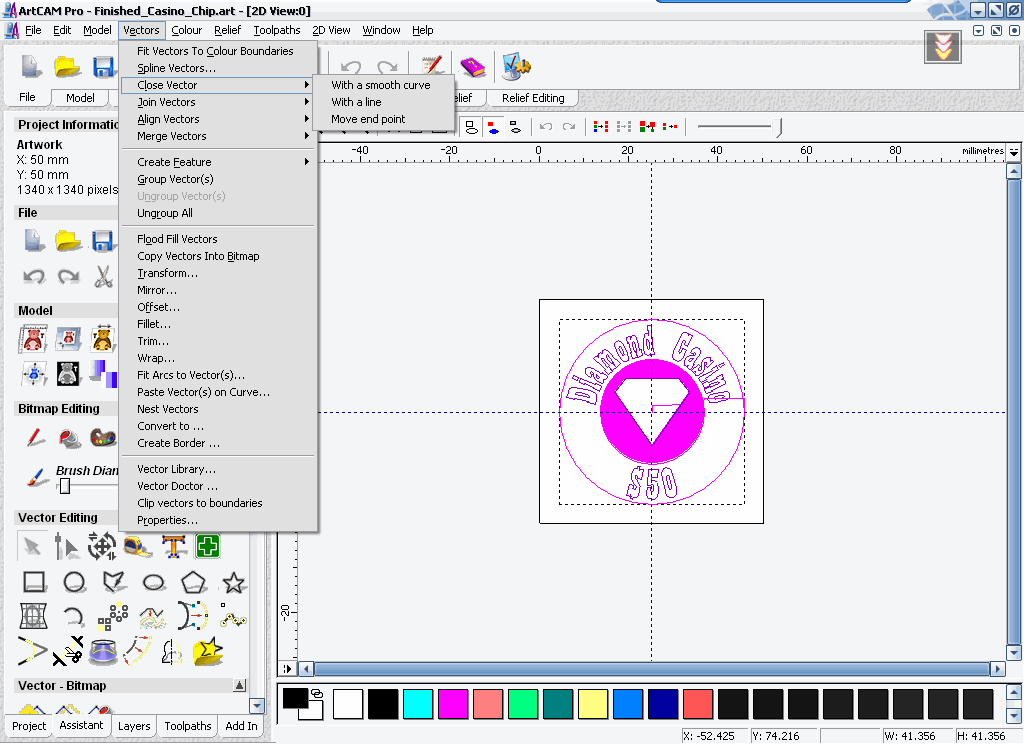Open the block copy and rotate tool
The width and height of the screenshot is (1024, 744).
click(x=113, y=615)
